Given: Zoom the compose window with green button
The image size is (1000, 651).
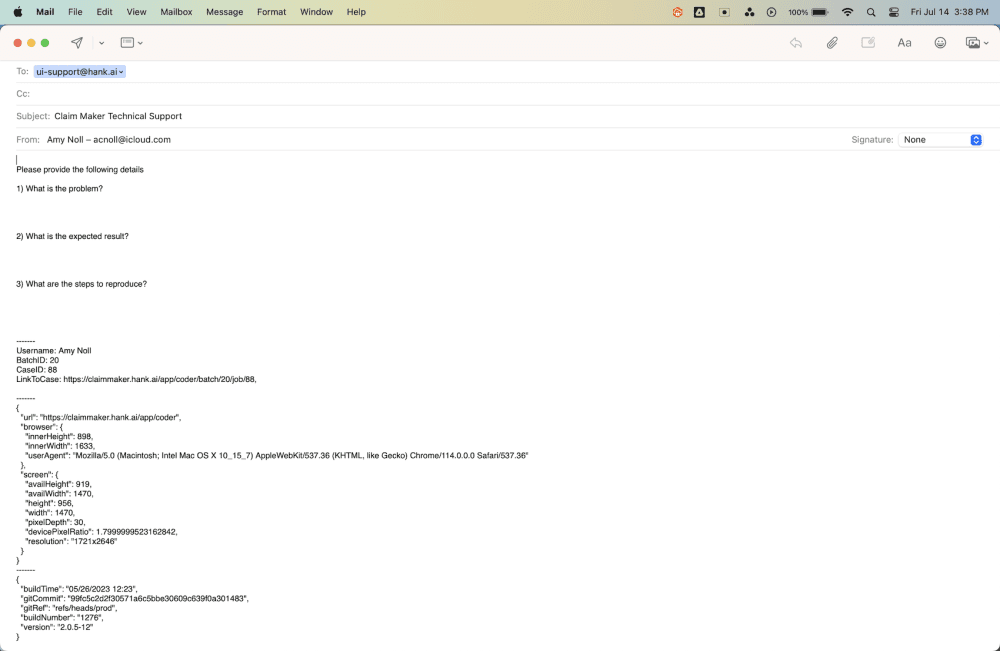Looking at the screenshot, I should [45, 43].
